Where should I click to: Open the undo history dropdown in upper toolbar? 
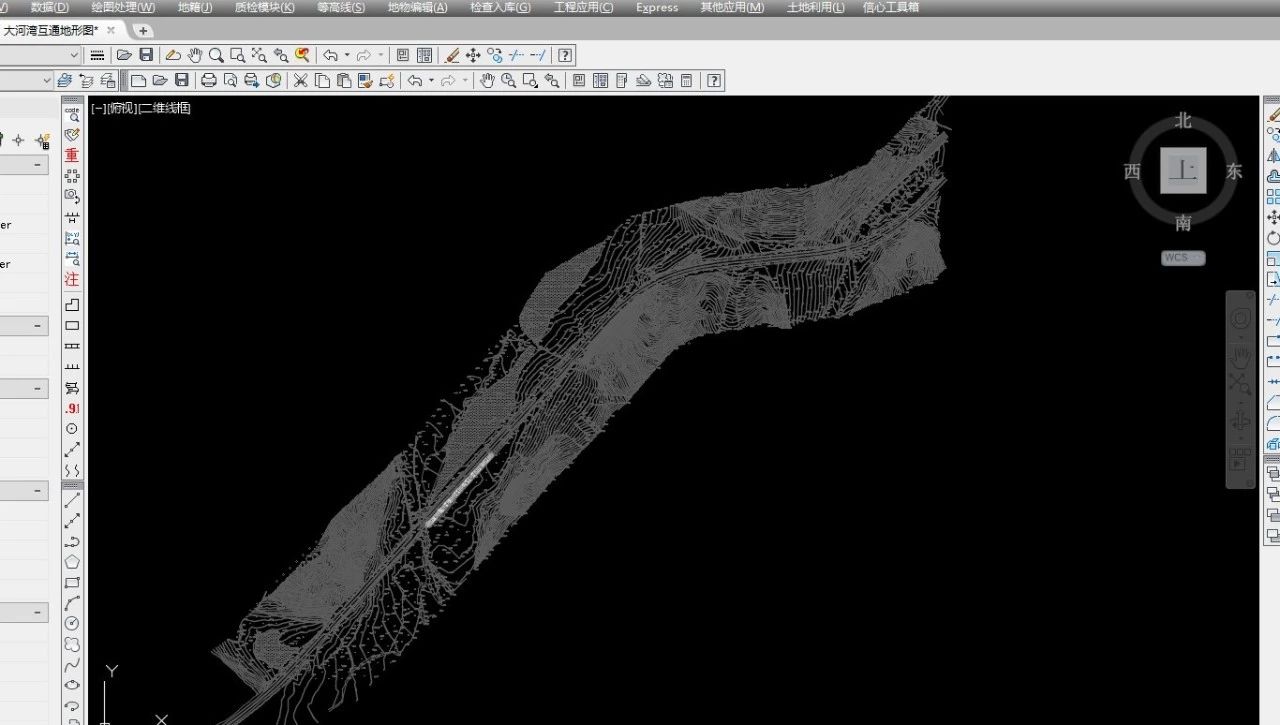click(x=347, y=55)
